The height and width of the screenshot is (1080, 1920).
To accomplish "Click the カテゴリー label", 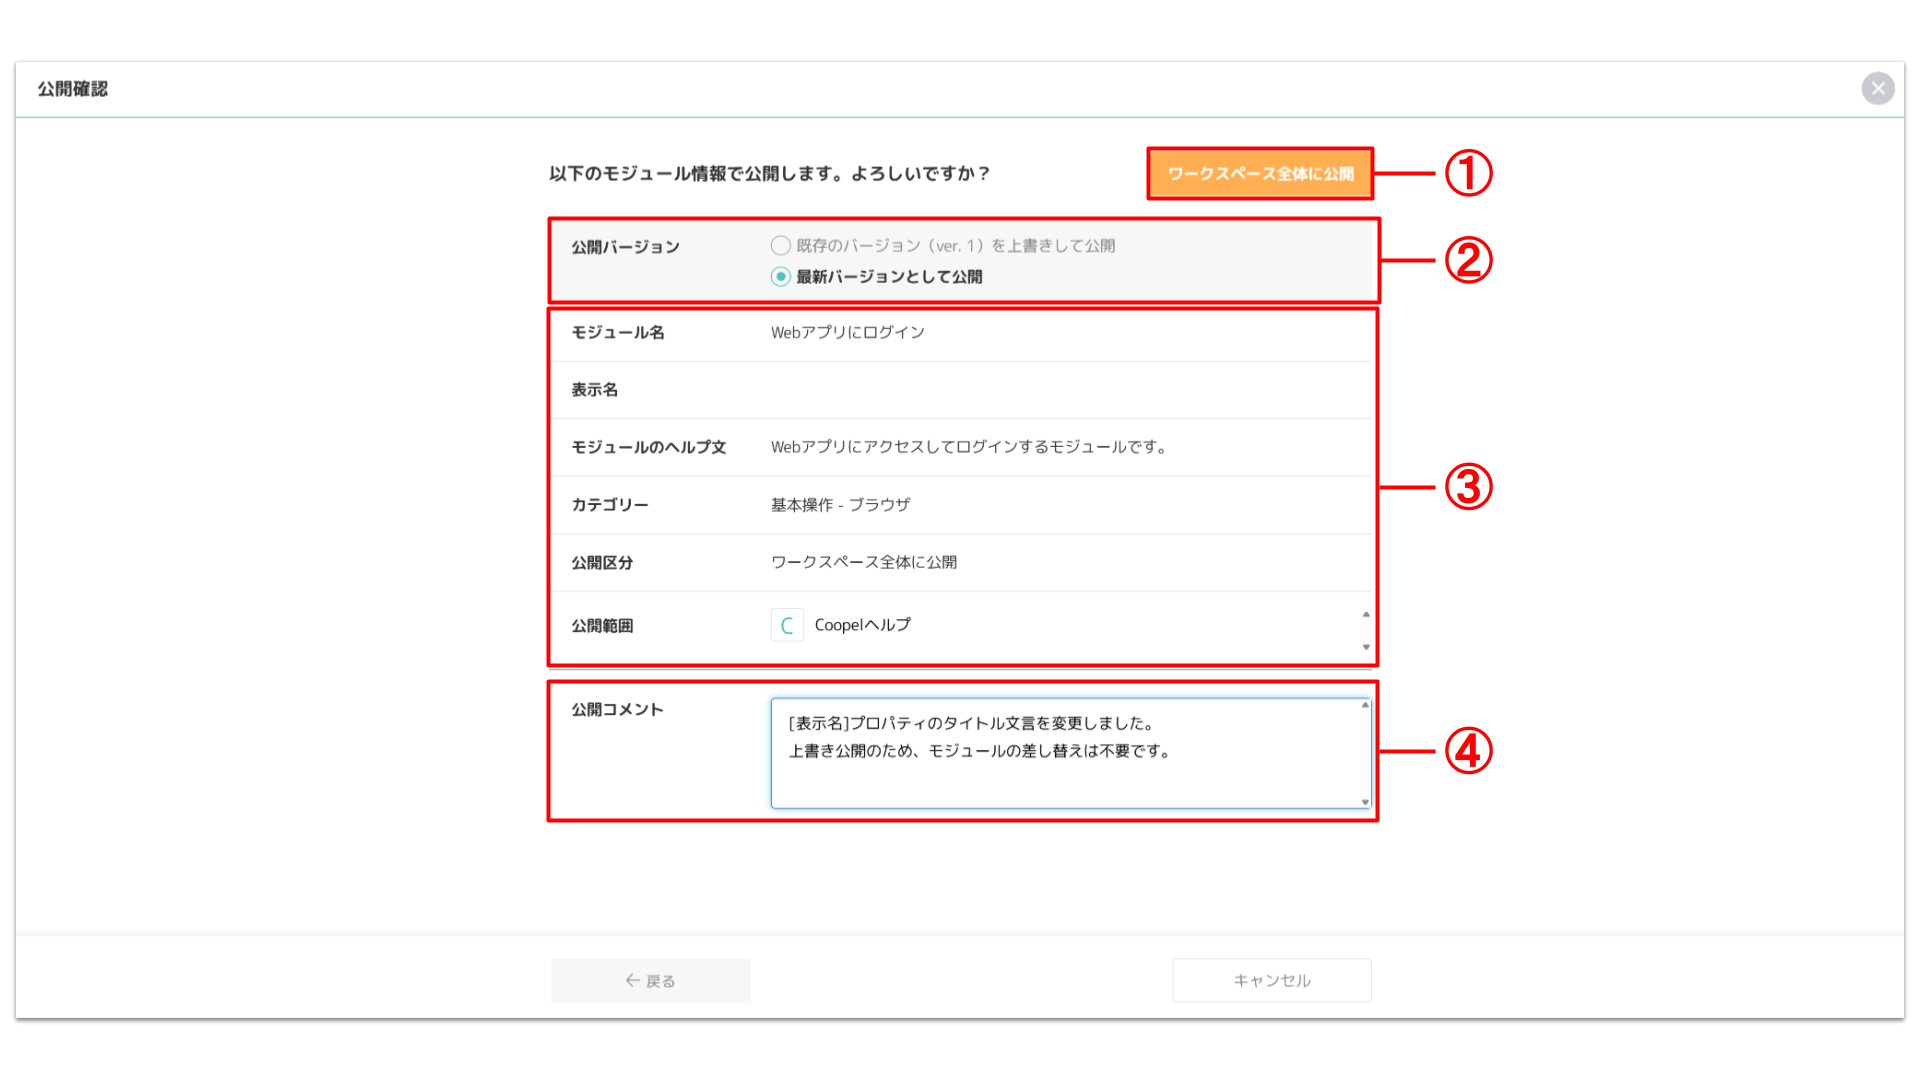I will point(610,505).
